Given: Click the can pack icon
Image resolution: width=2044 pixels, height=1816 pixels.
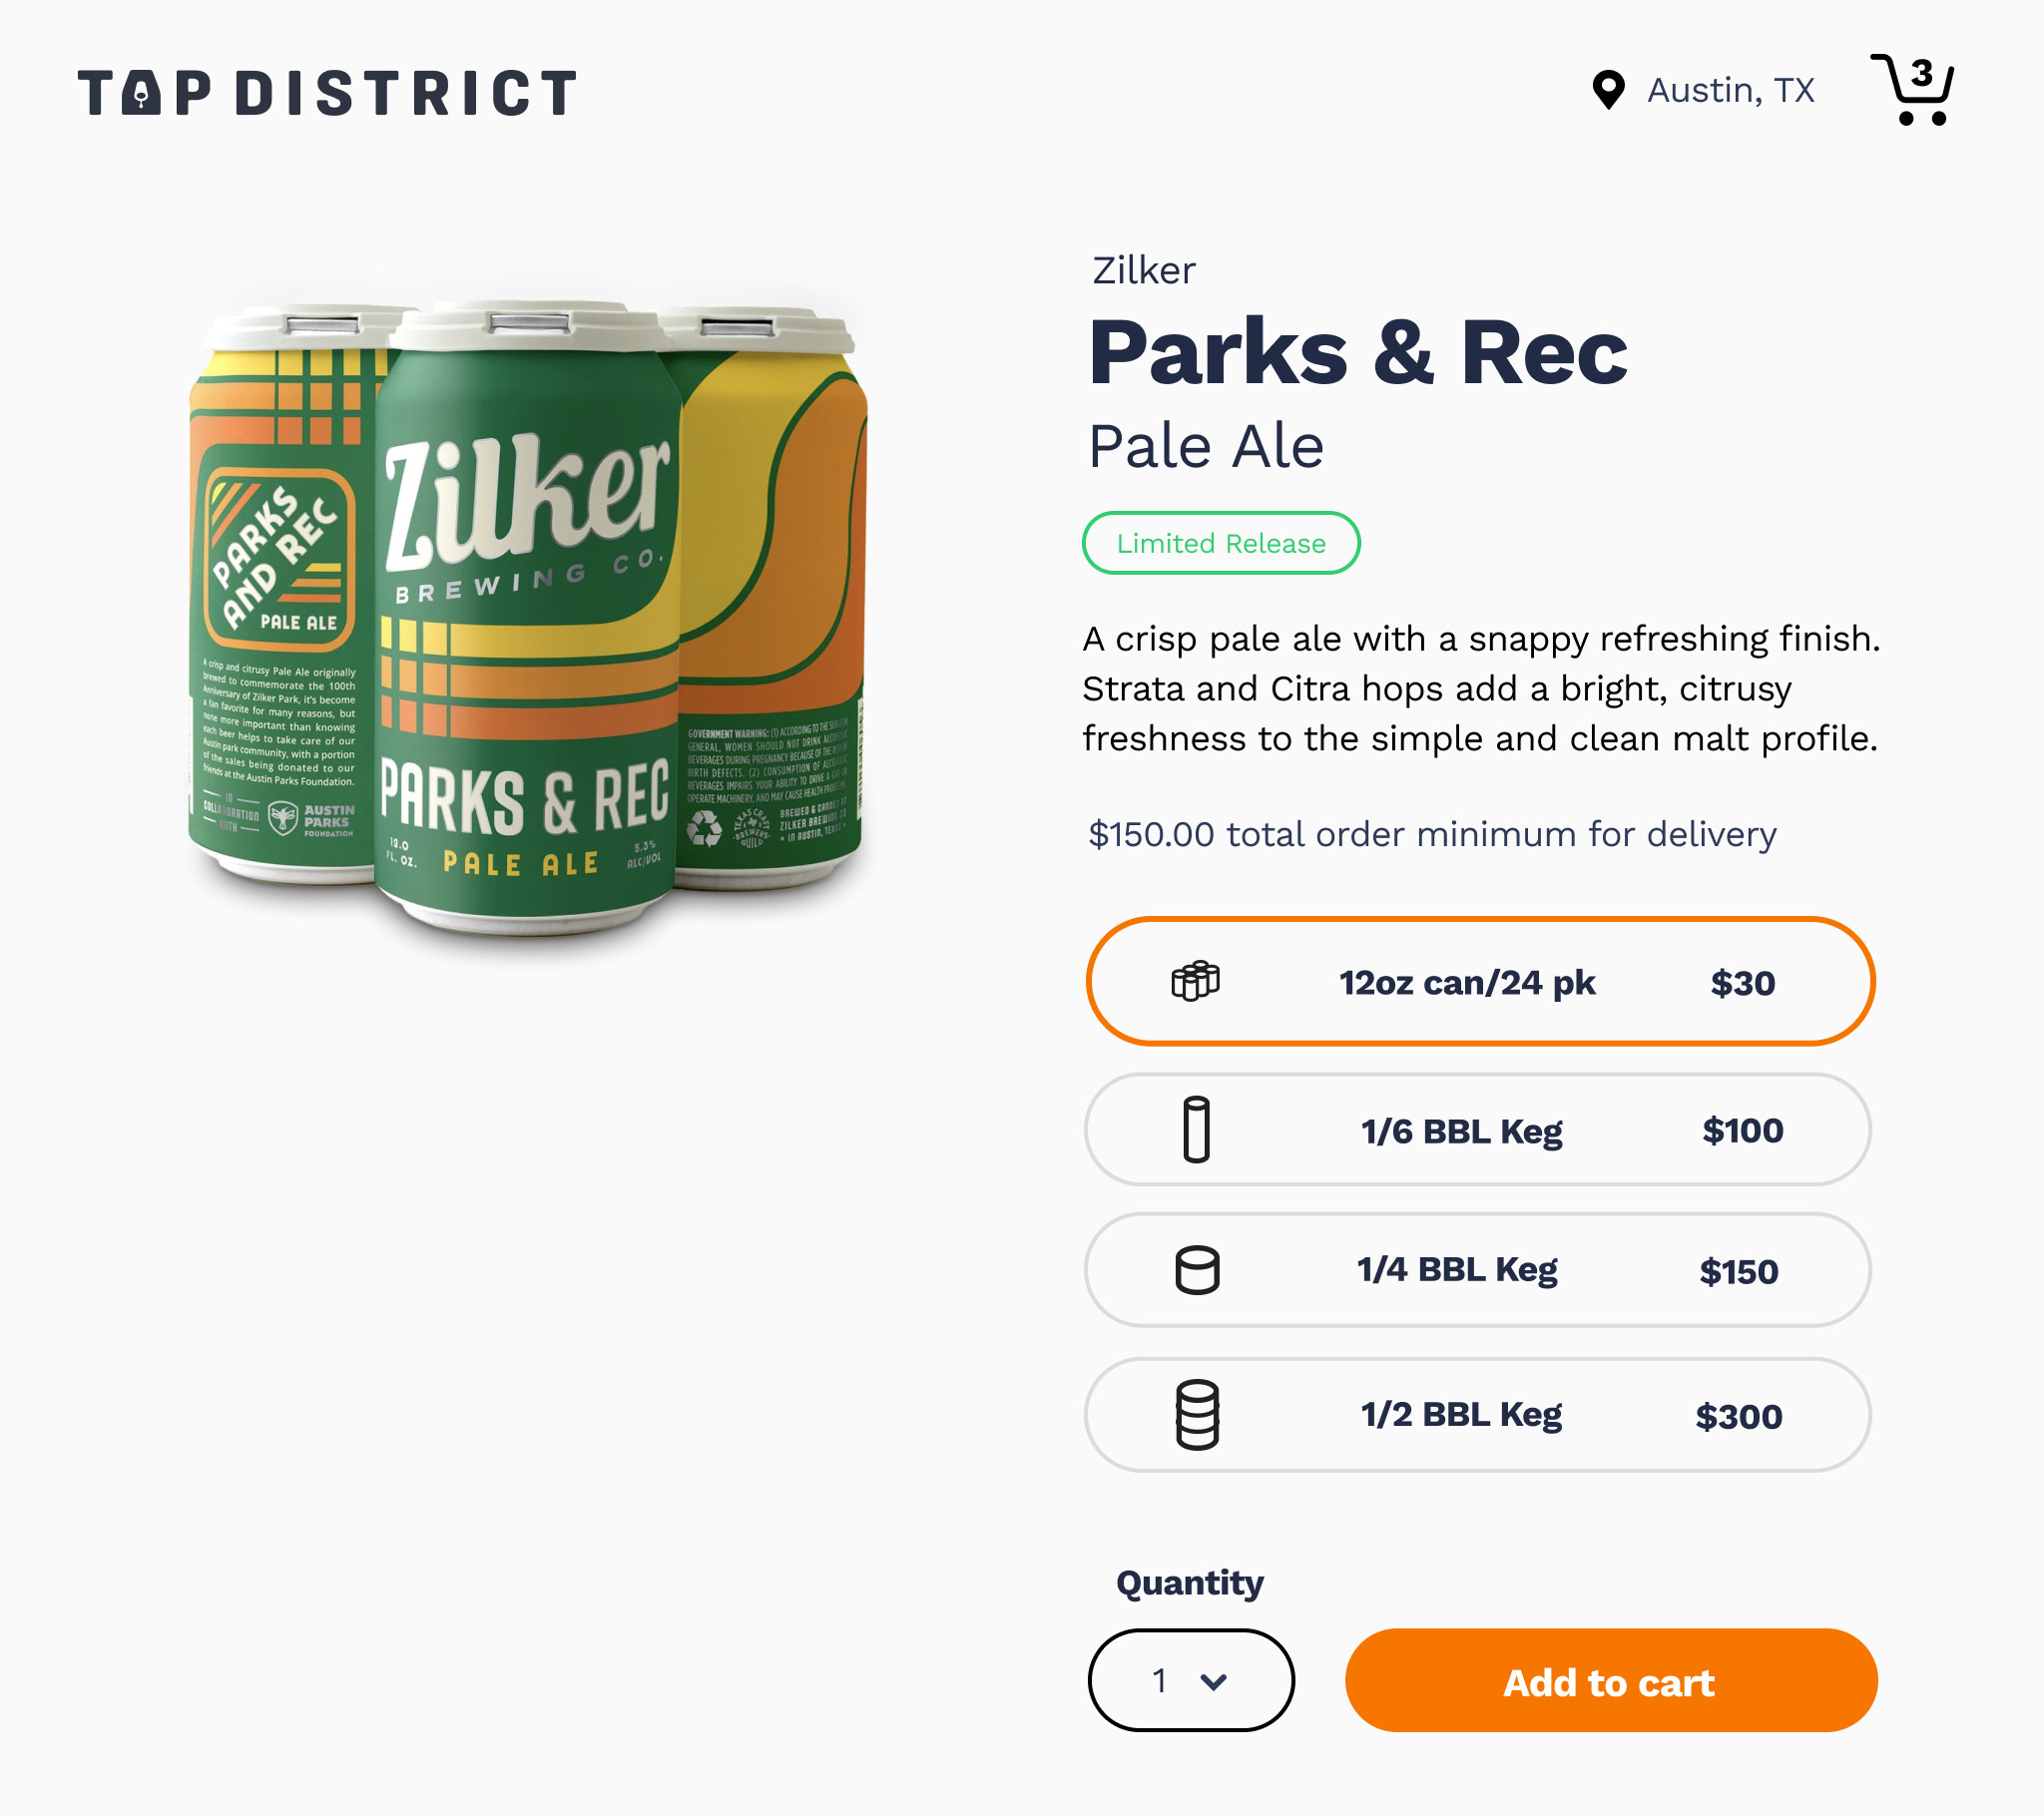Looking at the screenshot, I should pos(1195,981).
